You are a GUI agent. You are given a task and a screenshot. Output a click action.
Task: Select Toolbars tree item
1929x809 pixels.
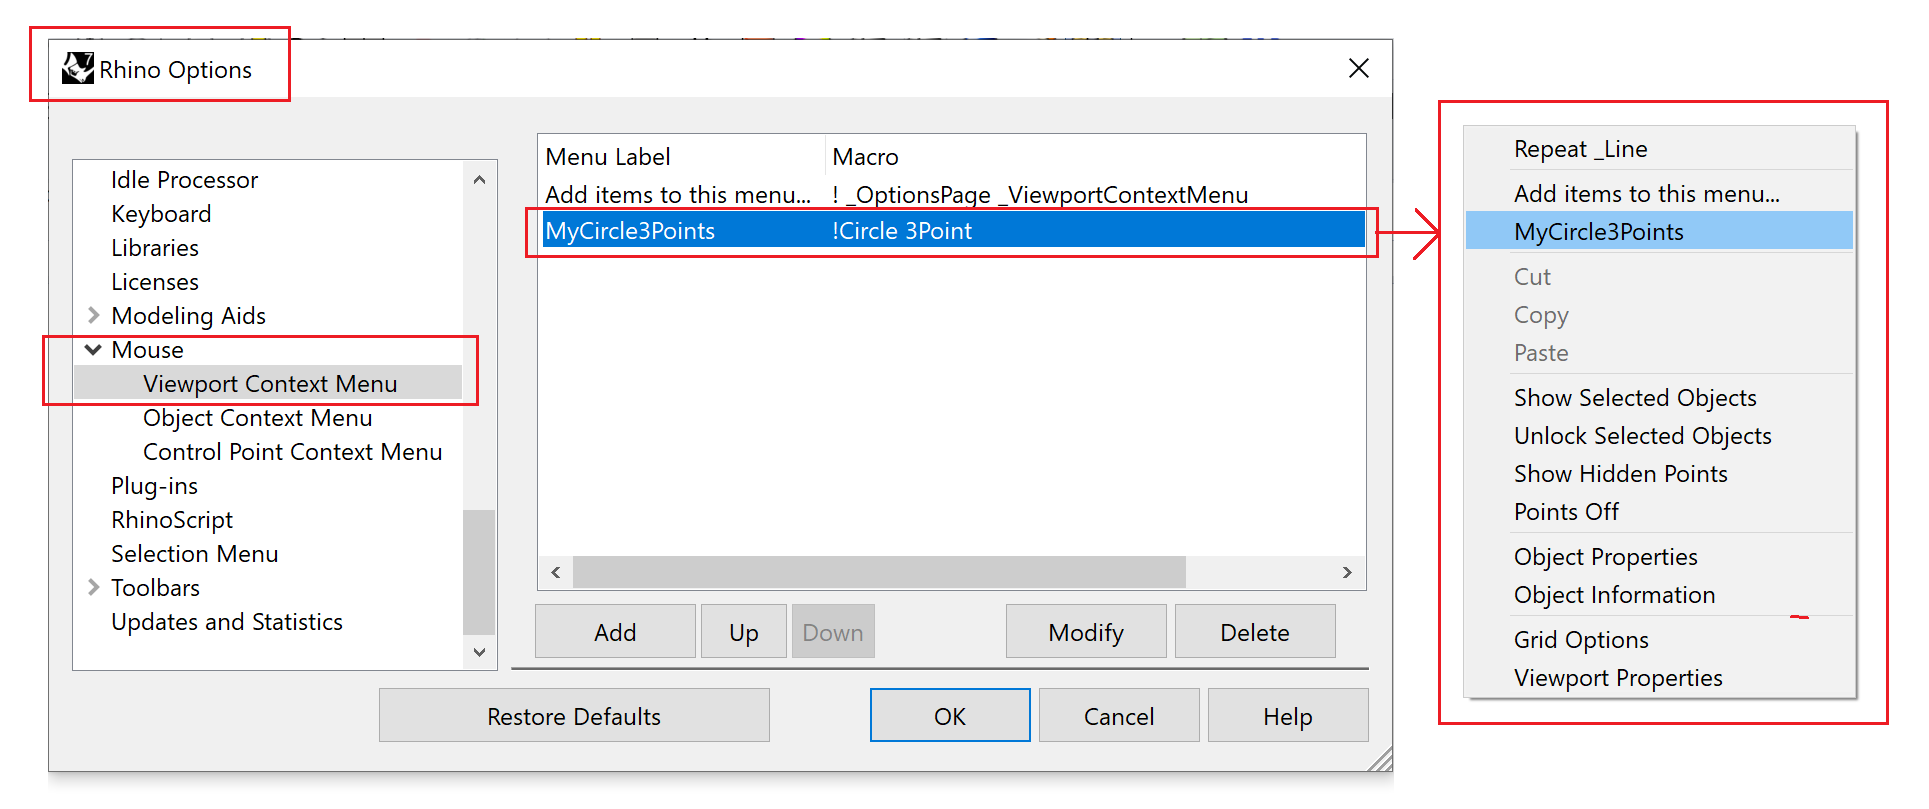pyautogui.click(x=156, y=588)
